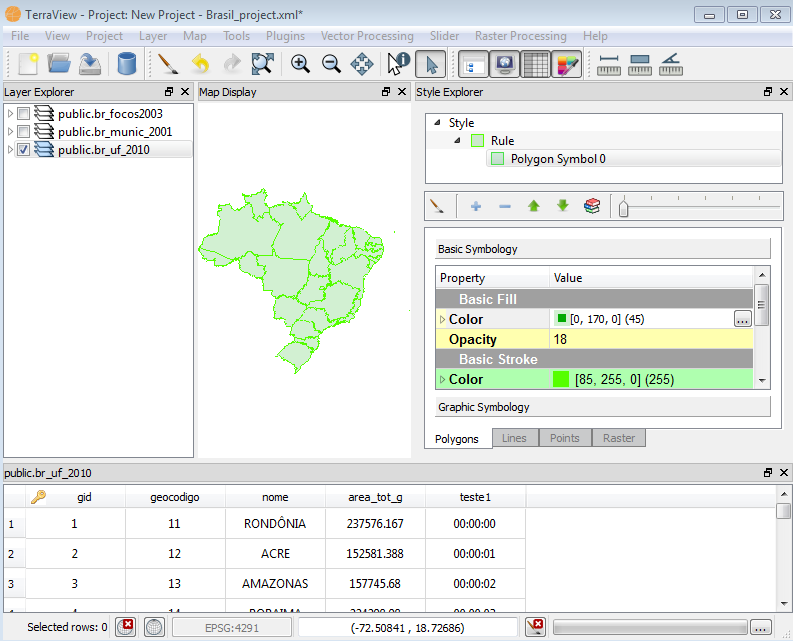This screenshot has width=793, height=641.
Task: Switch to the Lines tab
Action: 514,438
